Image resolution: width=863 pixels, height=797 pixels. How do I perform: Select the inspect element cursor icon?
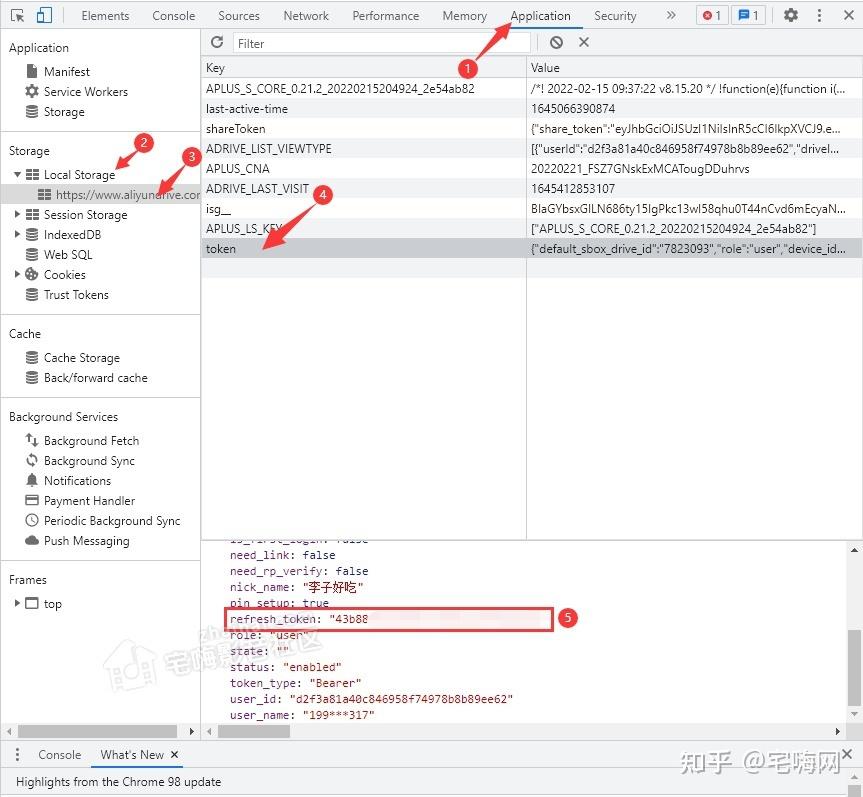pos(17,15)
